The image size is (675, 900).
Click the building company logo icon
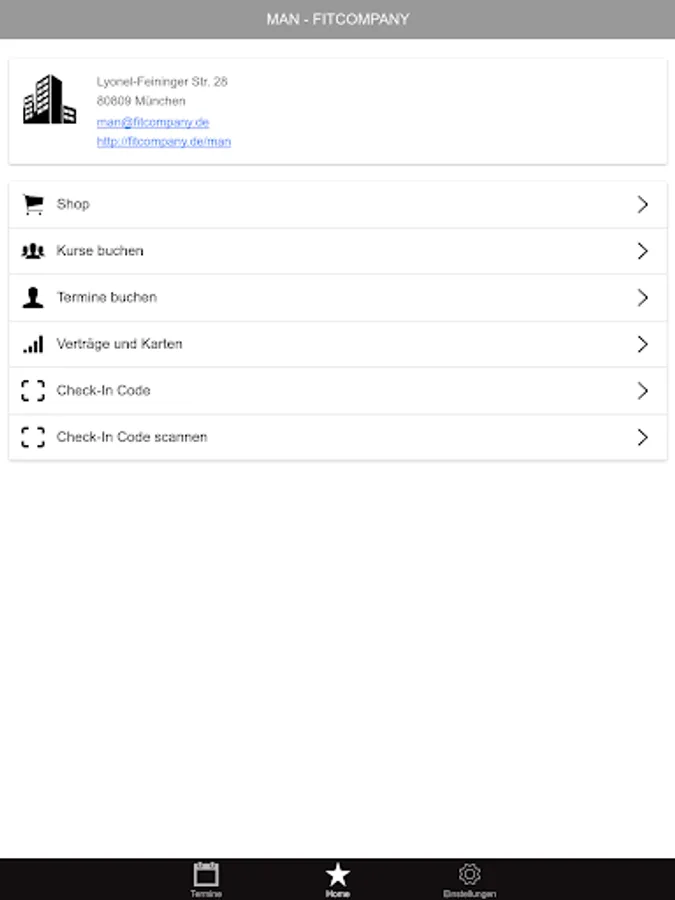click(x=49, y=99)
